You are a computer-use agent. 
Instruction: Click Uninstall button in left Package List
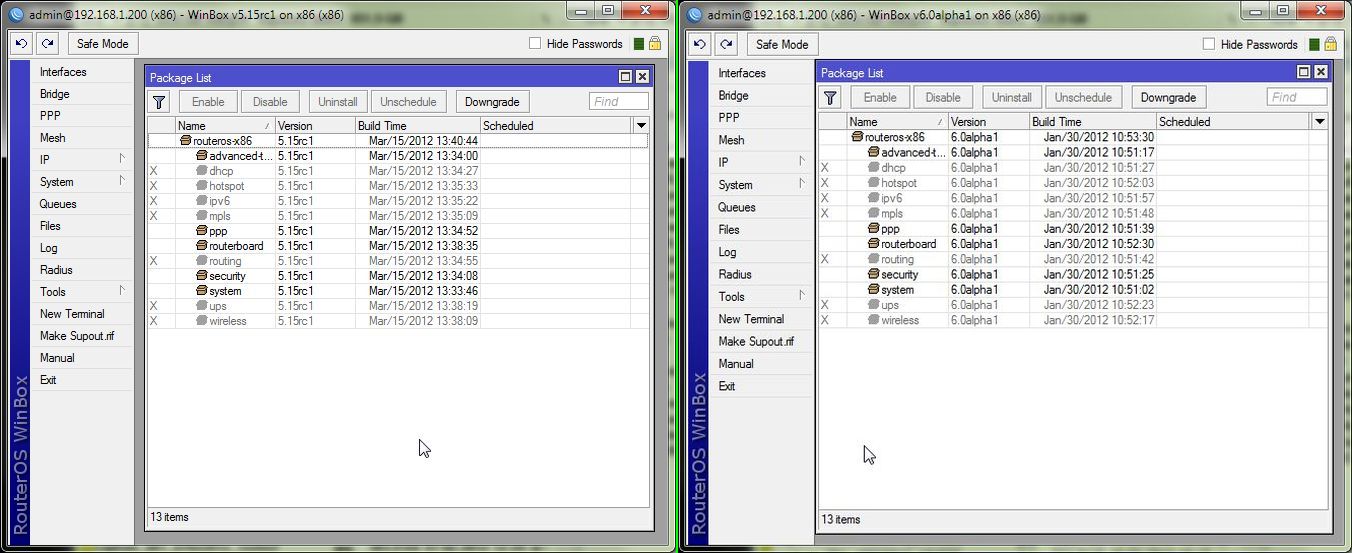(x=338, y=101)
